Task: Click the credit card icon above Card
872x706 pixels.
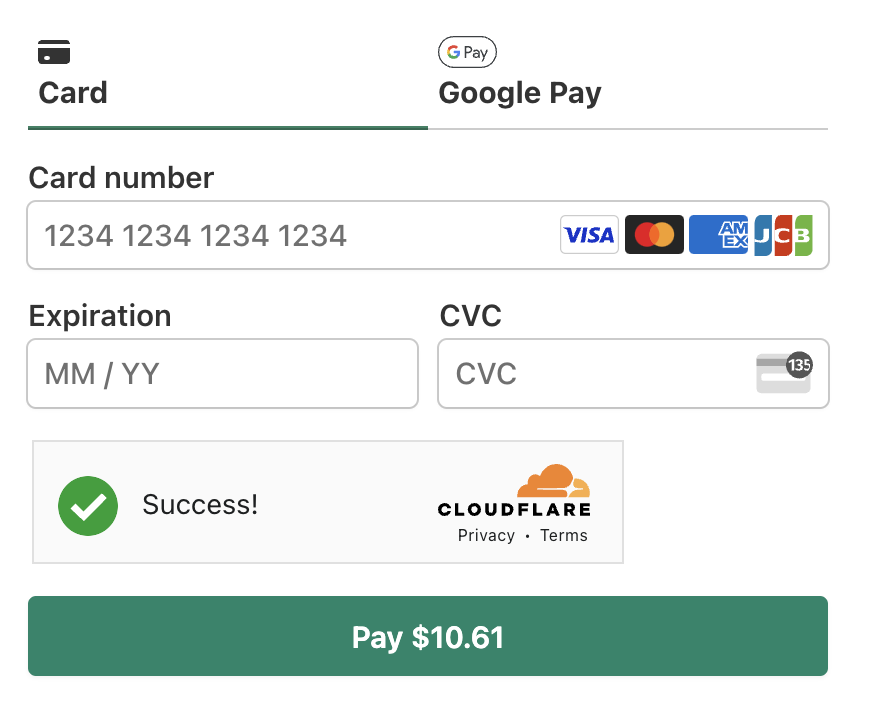Action: [54, 52]
